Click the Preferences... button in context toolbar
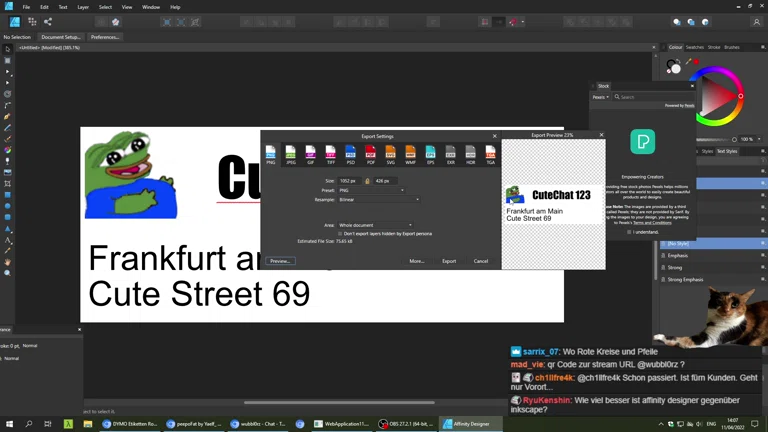This screenshot has height=432, width=768. [105, 37]
